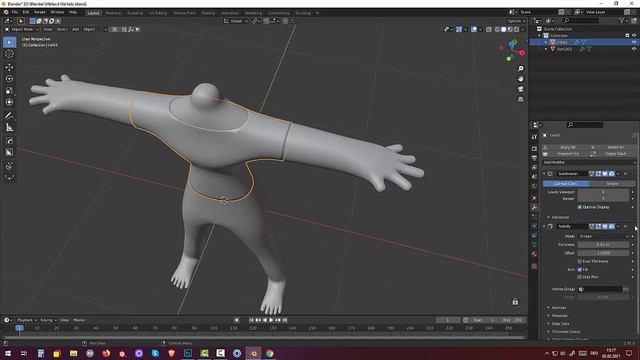
Task: Open the Add menu in viewport header
Action: click(76, 29)
